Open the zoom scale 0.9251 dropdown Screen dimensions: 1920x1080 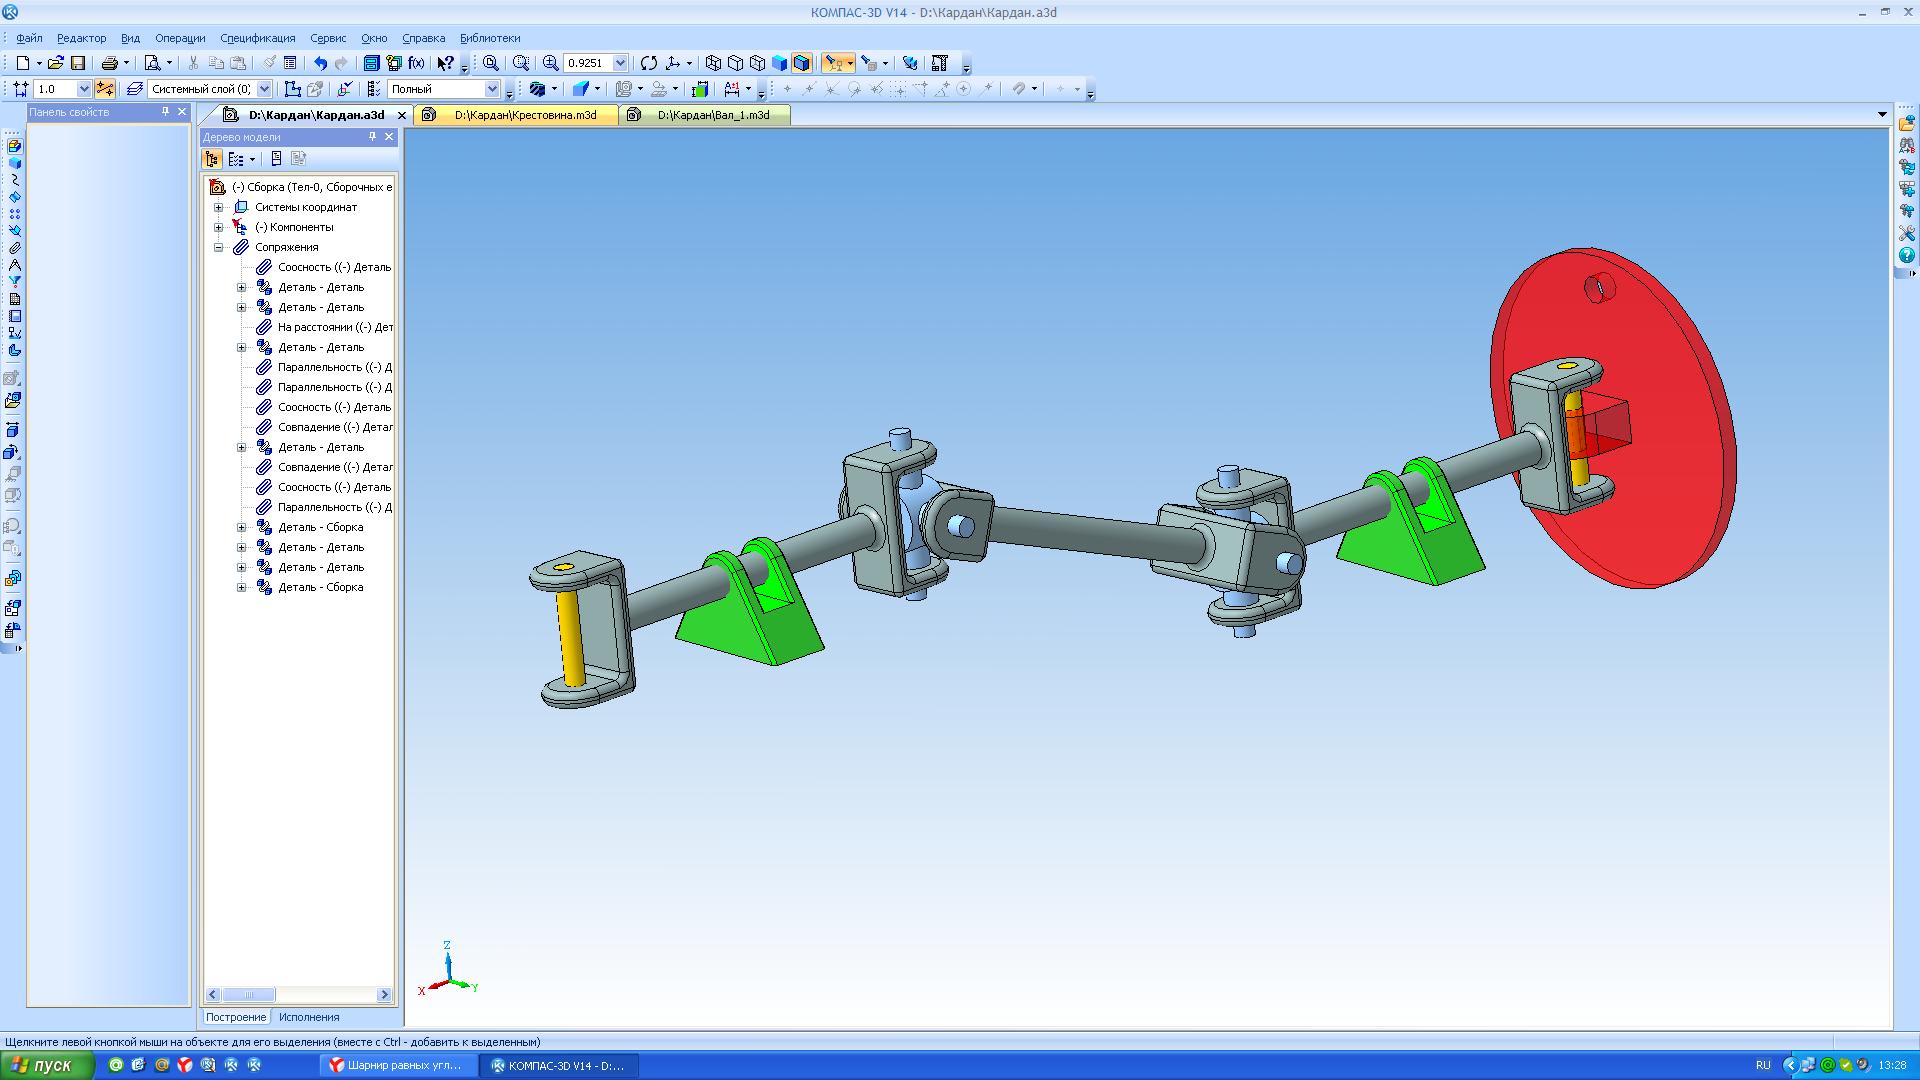pos(620,63)
